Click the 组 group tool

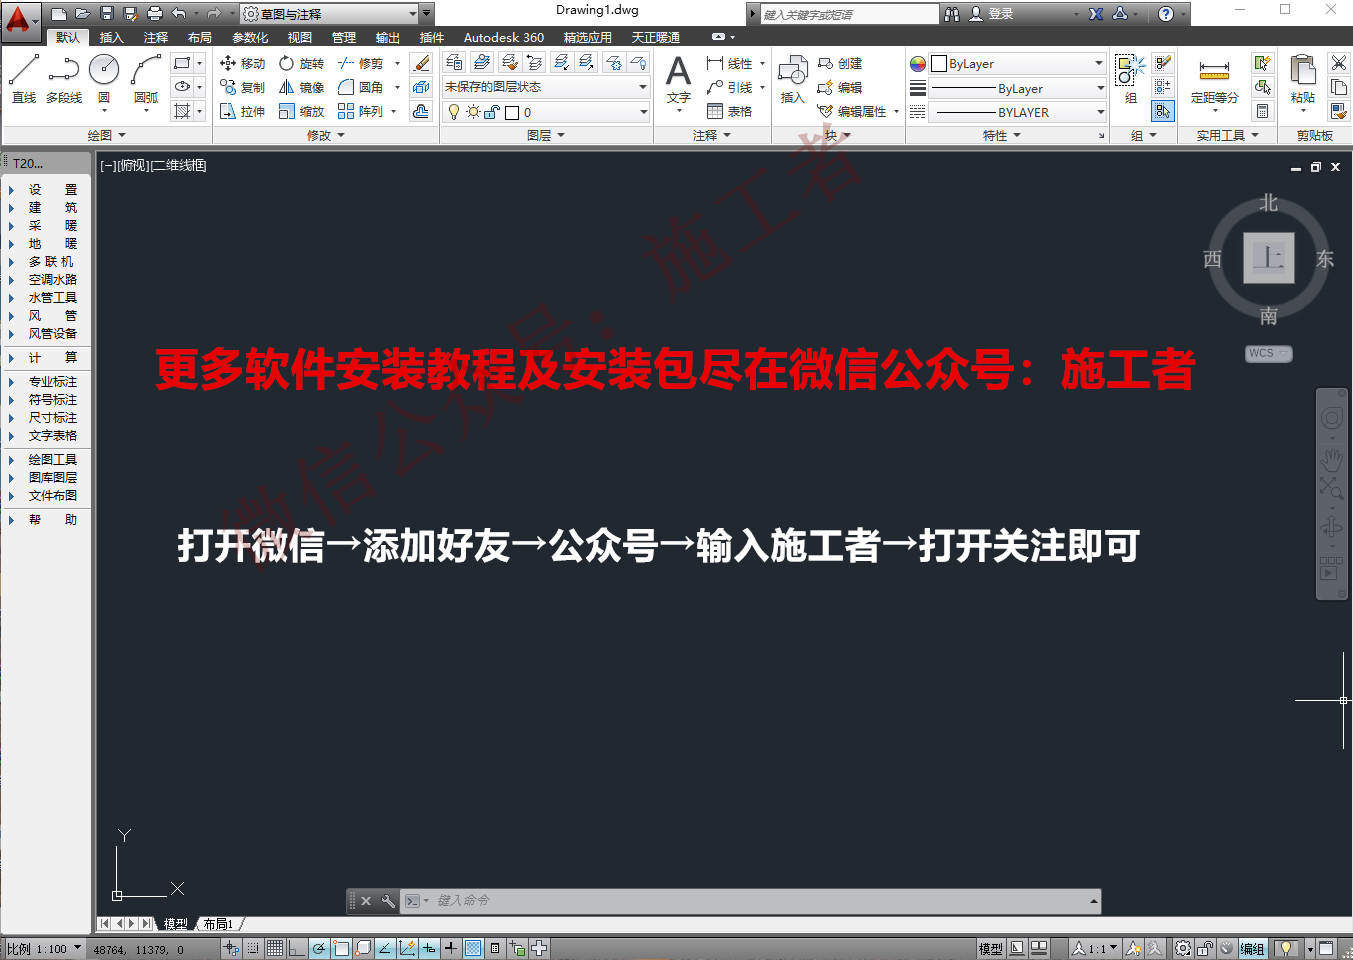pos(1130,78)
